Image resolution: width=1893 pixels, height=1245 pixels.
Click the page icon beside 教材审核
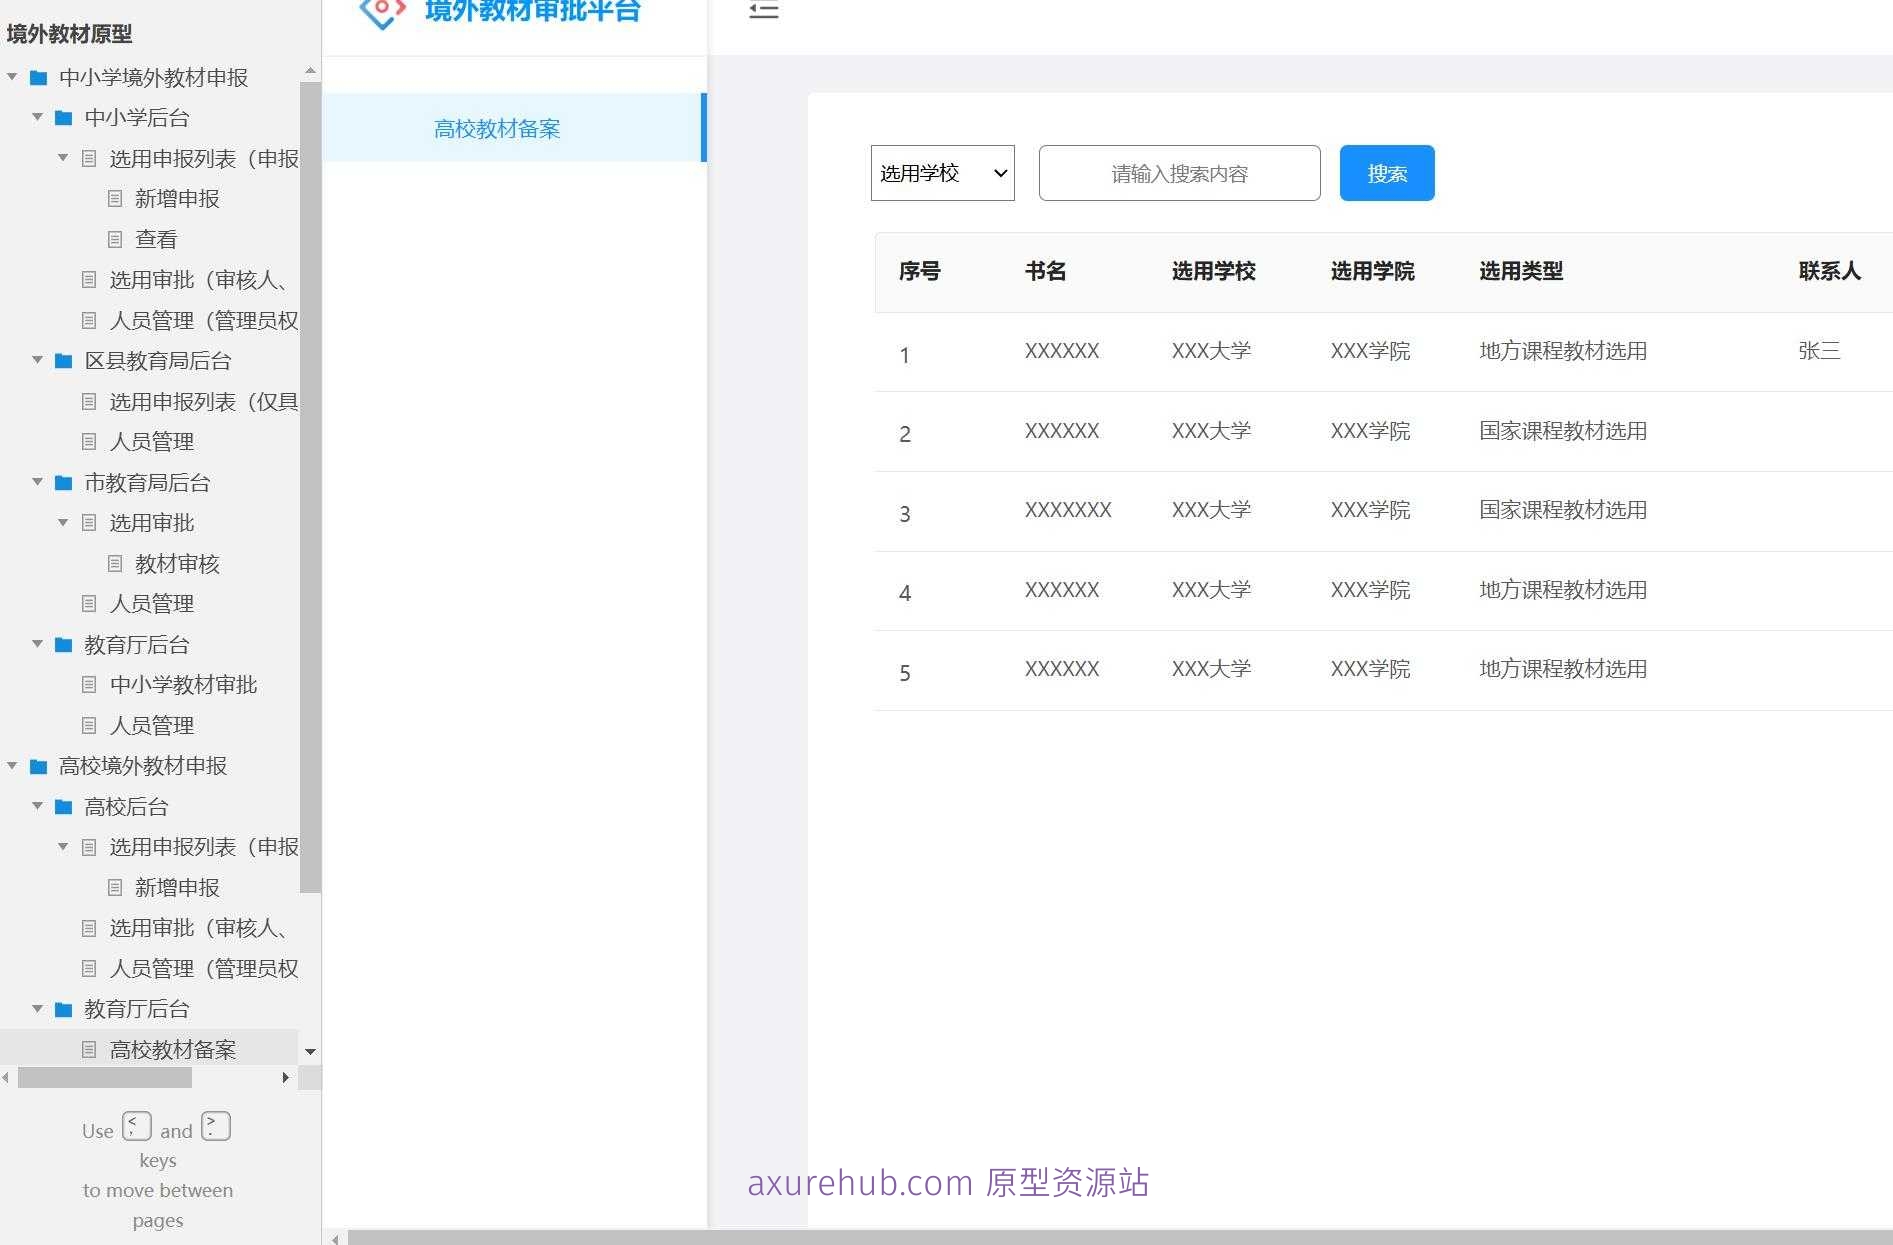(116, 563)
